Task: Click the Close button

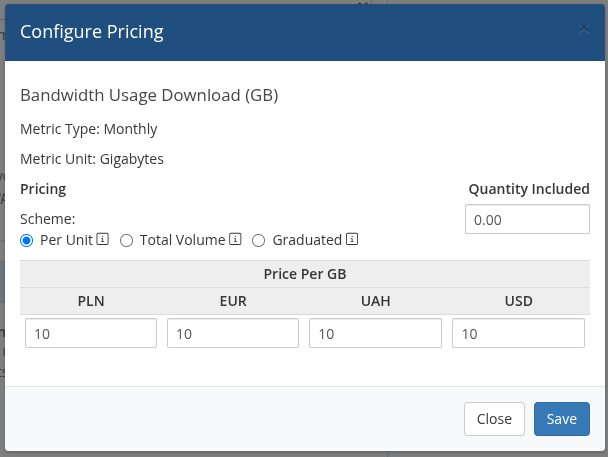Action: click(494, 419)
